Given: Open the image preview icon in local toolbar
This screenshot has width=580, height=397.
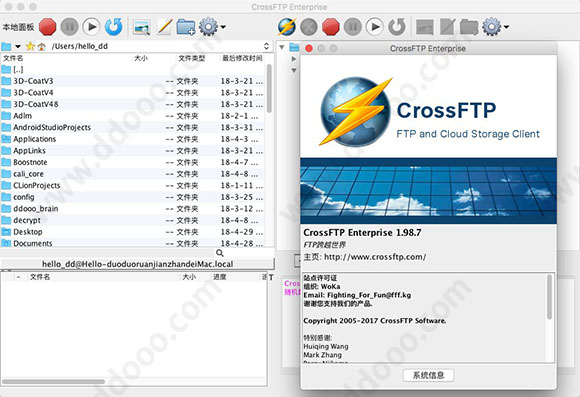Looking at the screenshot, I should (x=142, y=27).
